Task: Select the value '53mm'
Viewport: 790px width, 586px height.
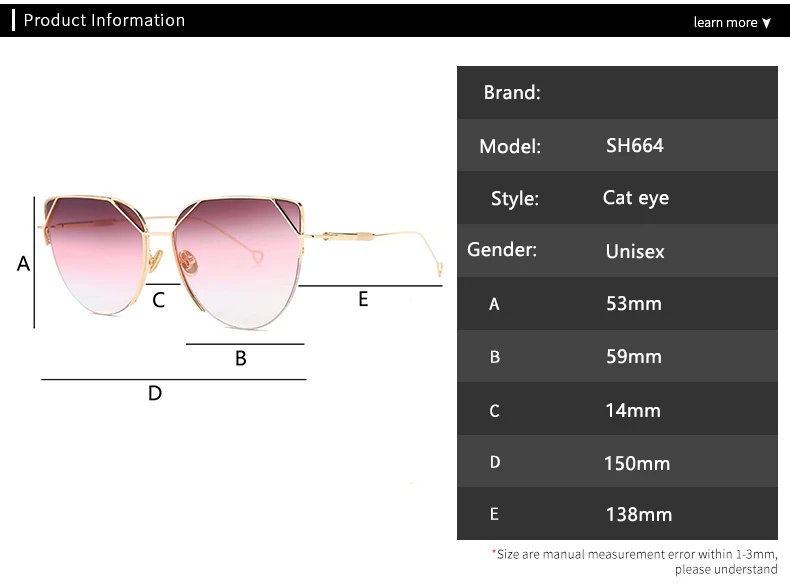Action: 634,303
